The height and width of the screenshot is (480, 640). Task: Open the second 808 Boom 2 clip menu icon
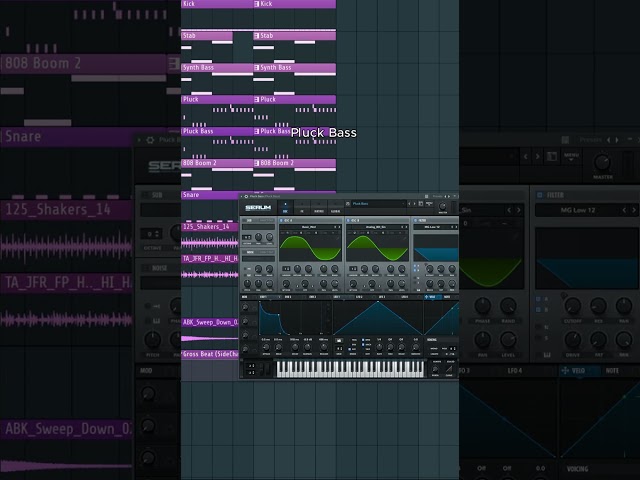pyautogui.click(x=257, y=163)
